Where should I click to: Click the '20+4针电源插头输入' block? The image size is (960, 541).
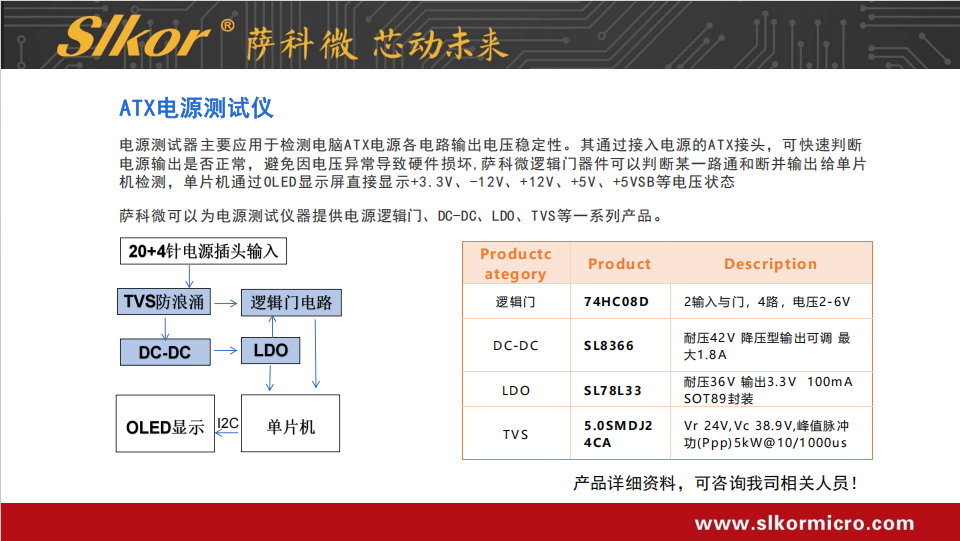203,251
